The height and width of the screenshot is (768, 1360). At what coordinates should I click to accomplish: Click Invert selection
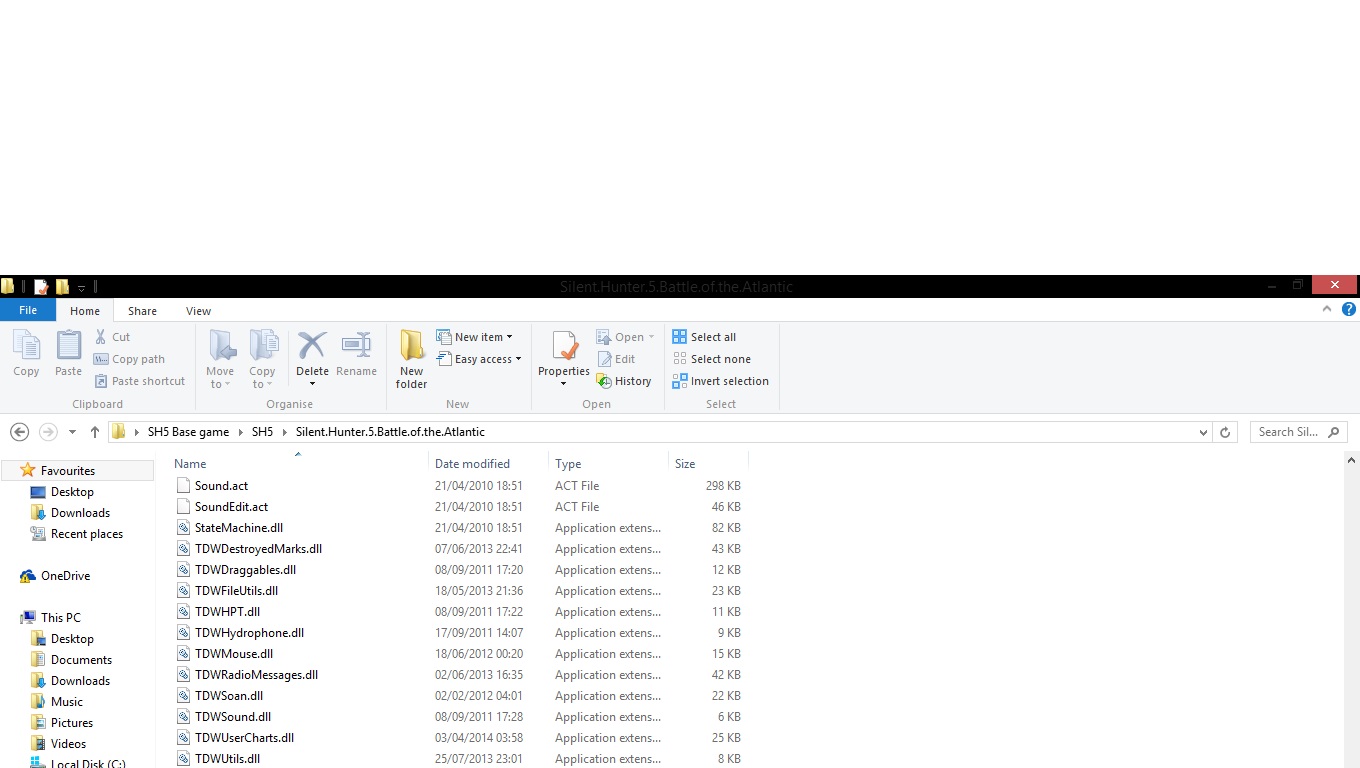click(721, 381)
